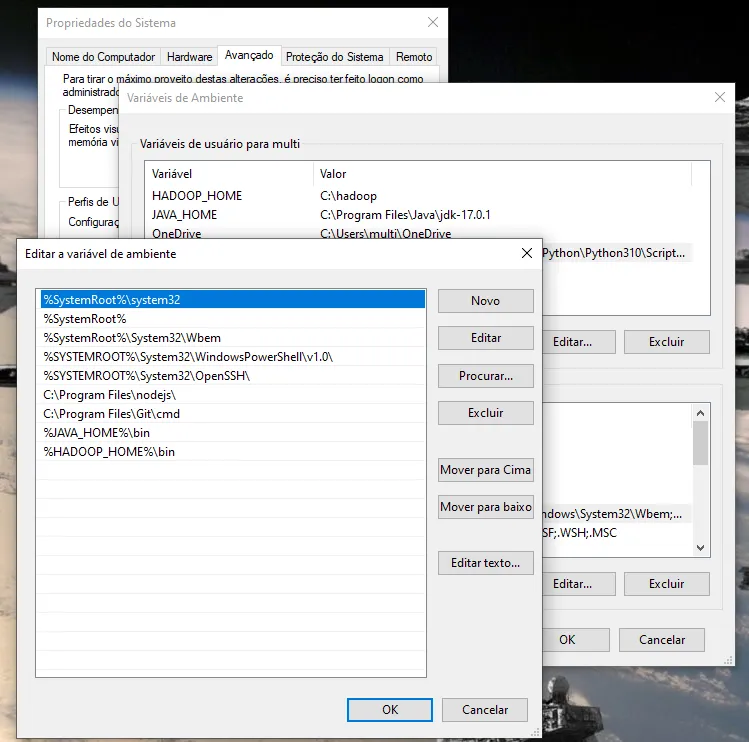Select the WindowsPowerShell\v1.0\ path entry
Viewport: 749px width, 742px height.
point(233,356)
